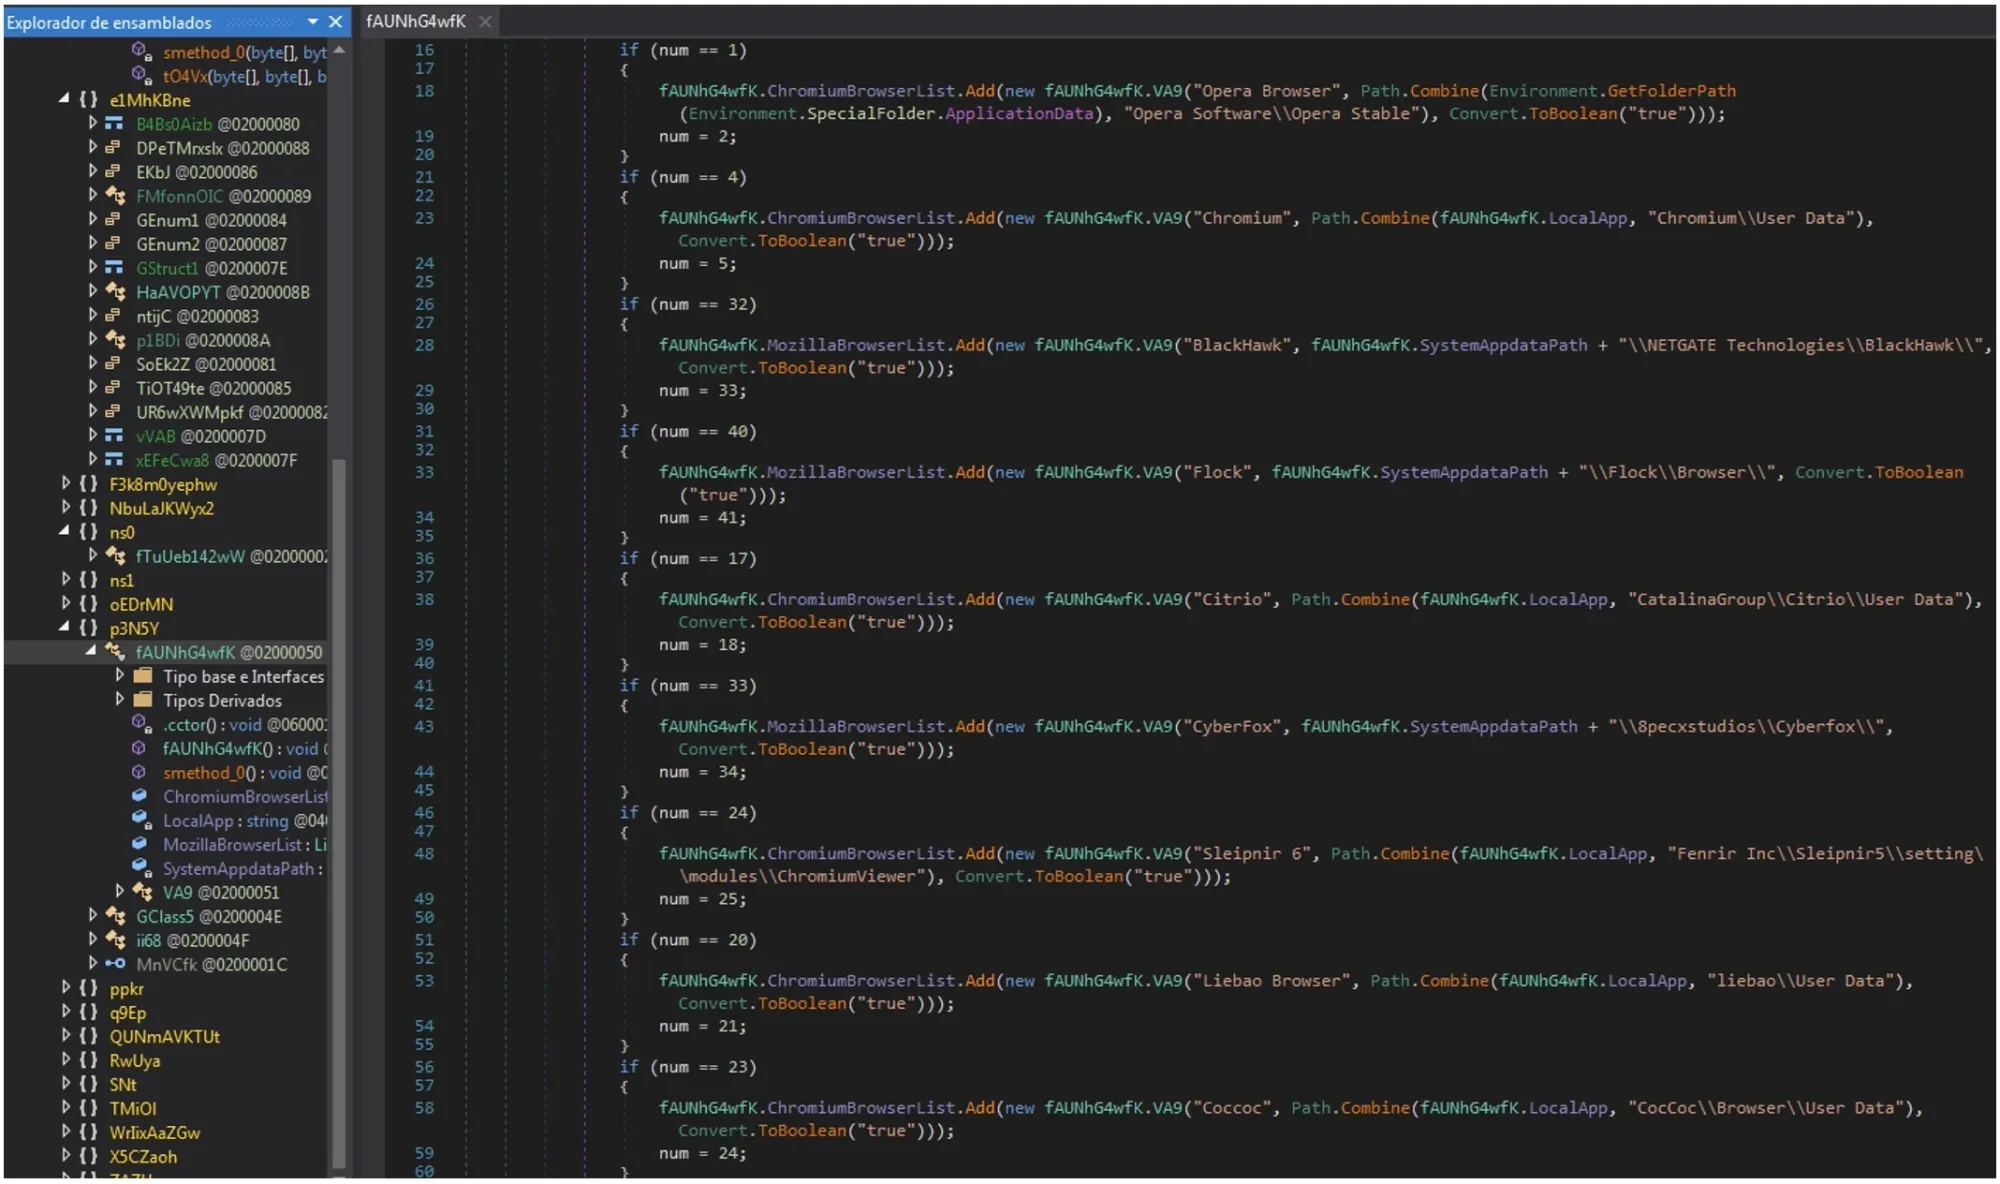Image resolution: width=2000 pixels, height=1184 pixels.
Task: Select the X5CZaoh namespace
Action: point(143,1156)
